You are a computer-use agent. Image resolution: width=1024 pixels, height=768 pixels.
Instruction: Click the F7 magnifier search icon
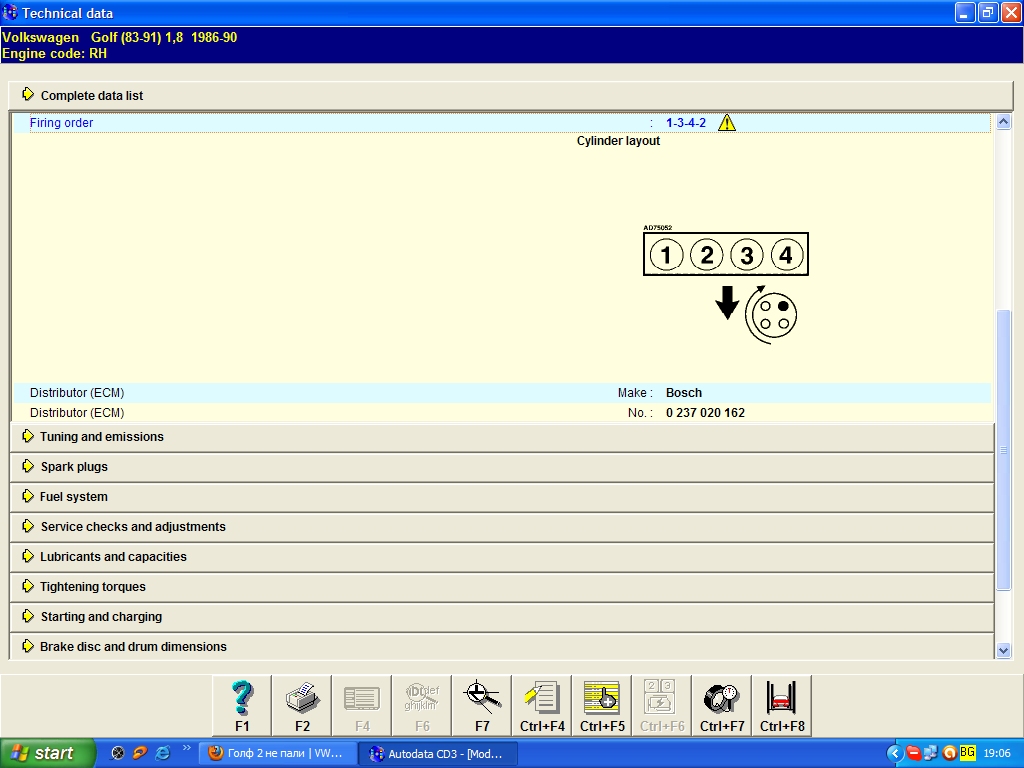(x=482, y=705)
